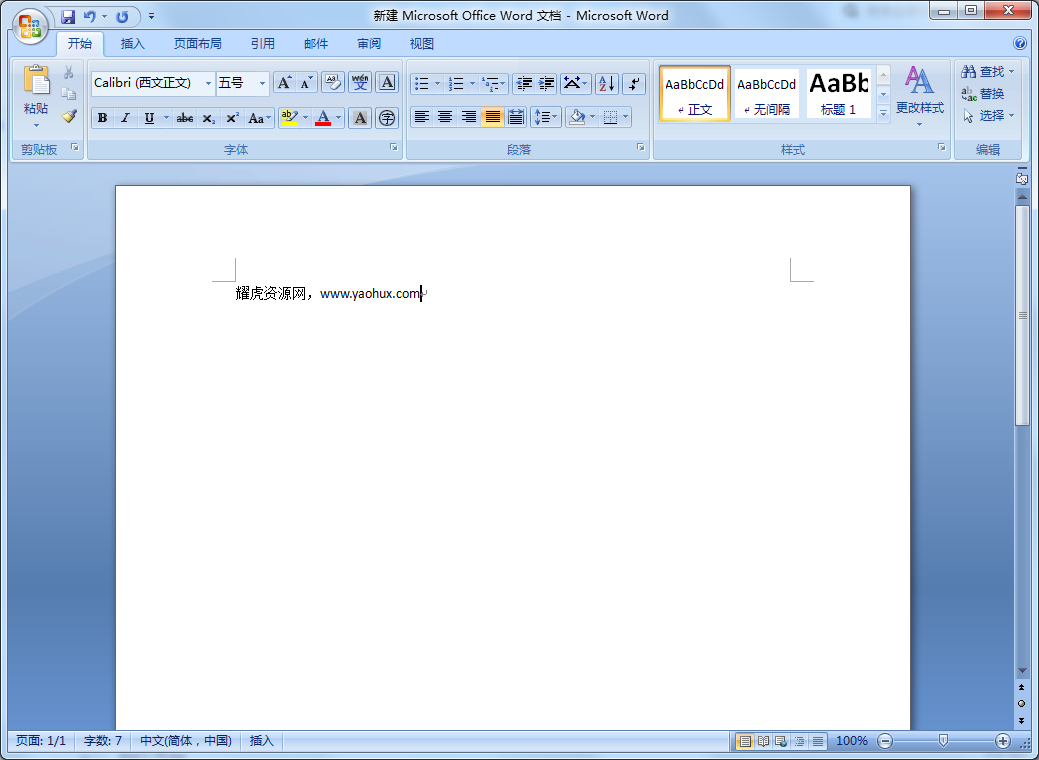Enable center text alignment

(x=445, y=117)
